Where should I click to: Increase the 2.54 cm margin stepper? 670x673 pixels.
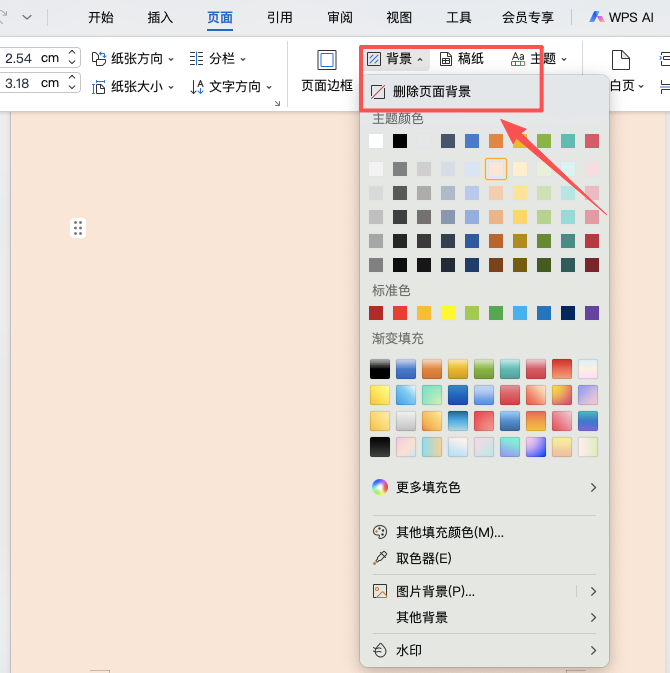[x=72, y=53]
